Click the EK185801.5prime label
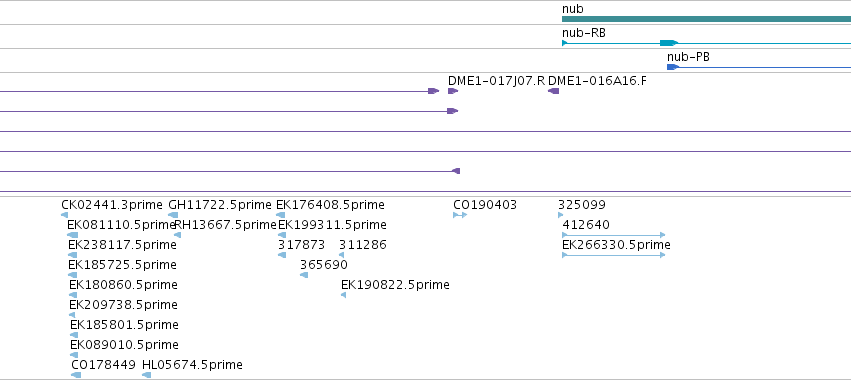The image size is (851, 380). pyautogui.click(x=125, y=325)
